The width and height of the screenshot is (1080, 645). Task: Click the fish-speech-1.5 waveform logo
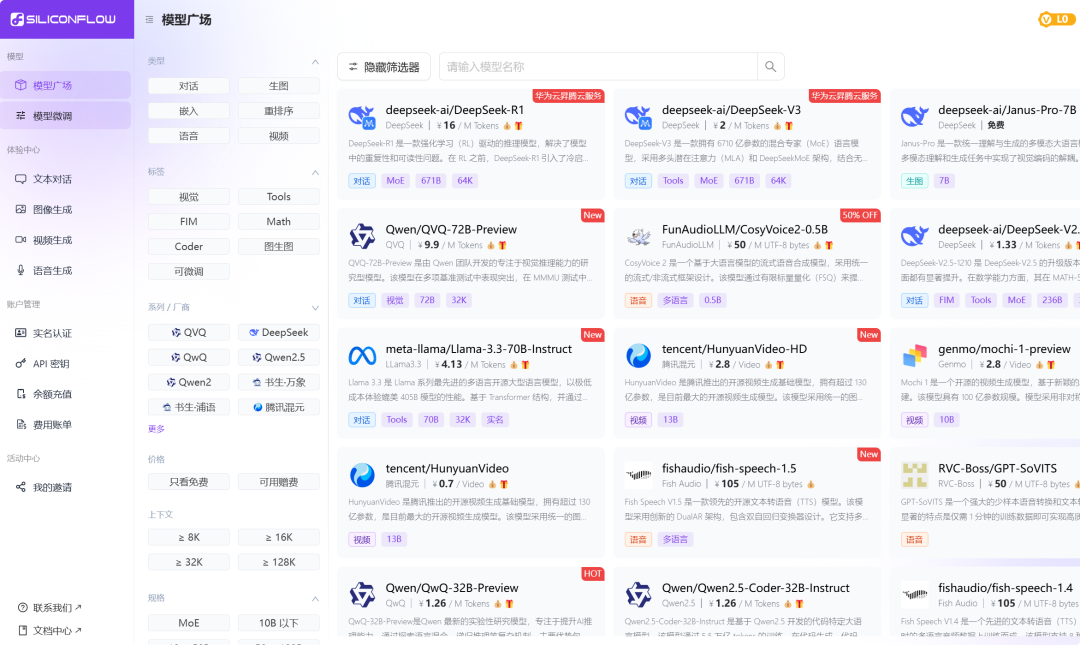point(638,475)
